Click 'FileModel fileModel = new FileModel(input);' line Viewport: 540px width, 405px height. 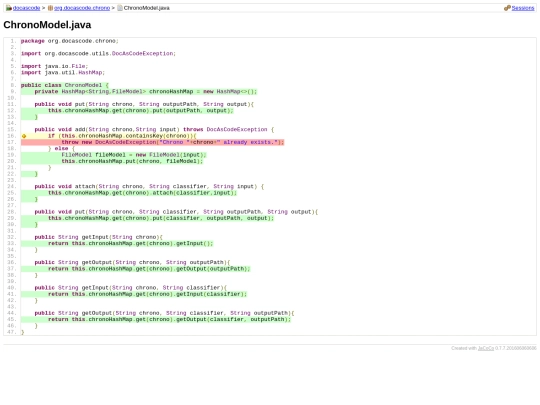pos(114,155)
